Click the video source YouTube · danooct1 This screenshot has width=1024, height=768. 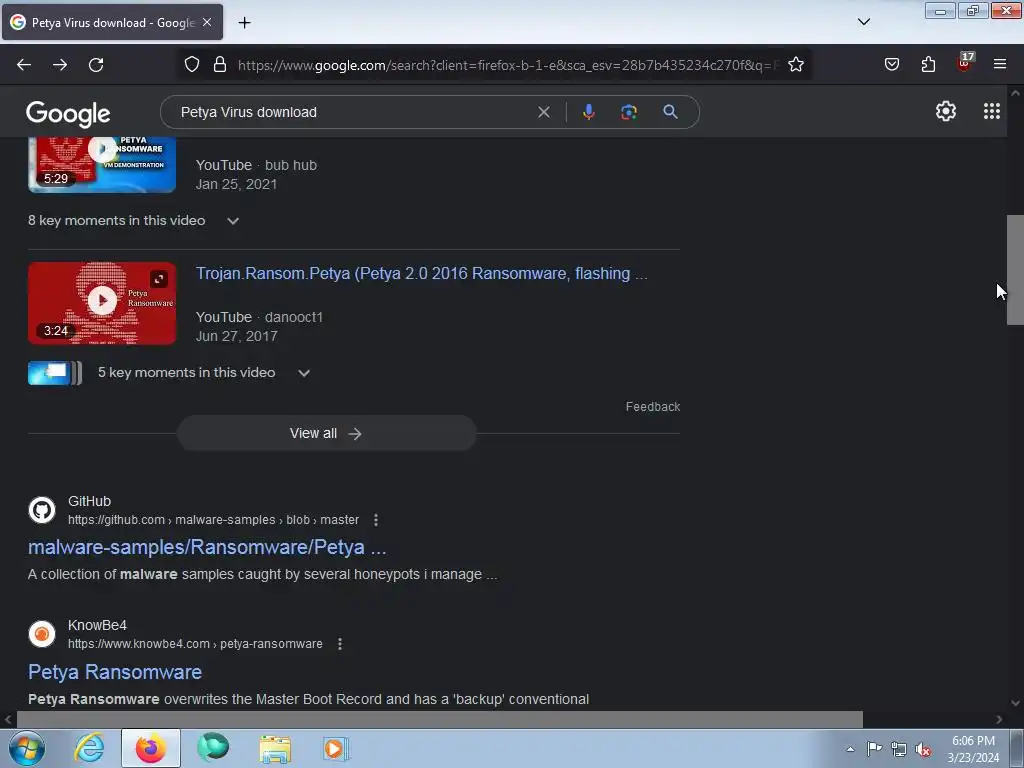tap(259, 317)
